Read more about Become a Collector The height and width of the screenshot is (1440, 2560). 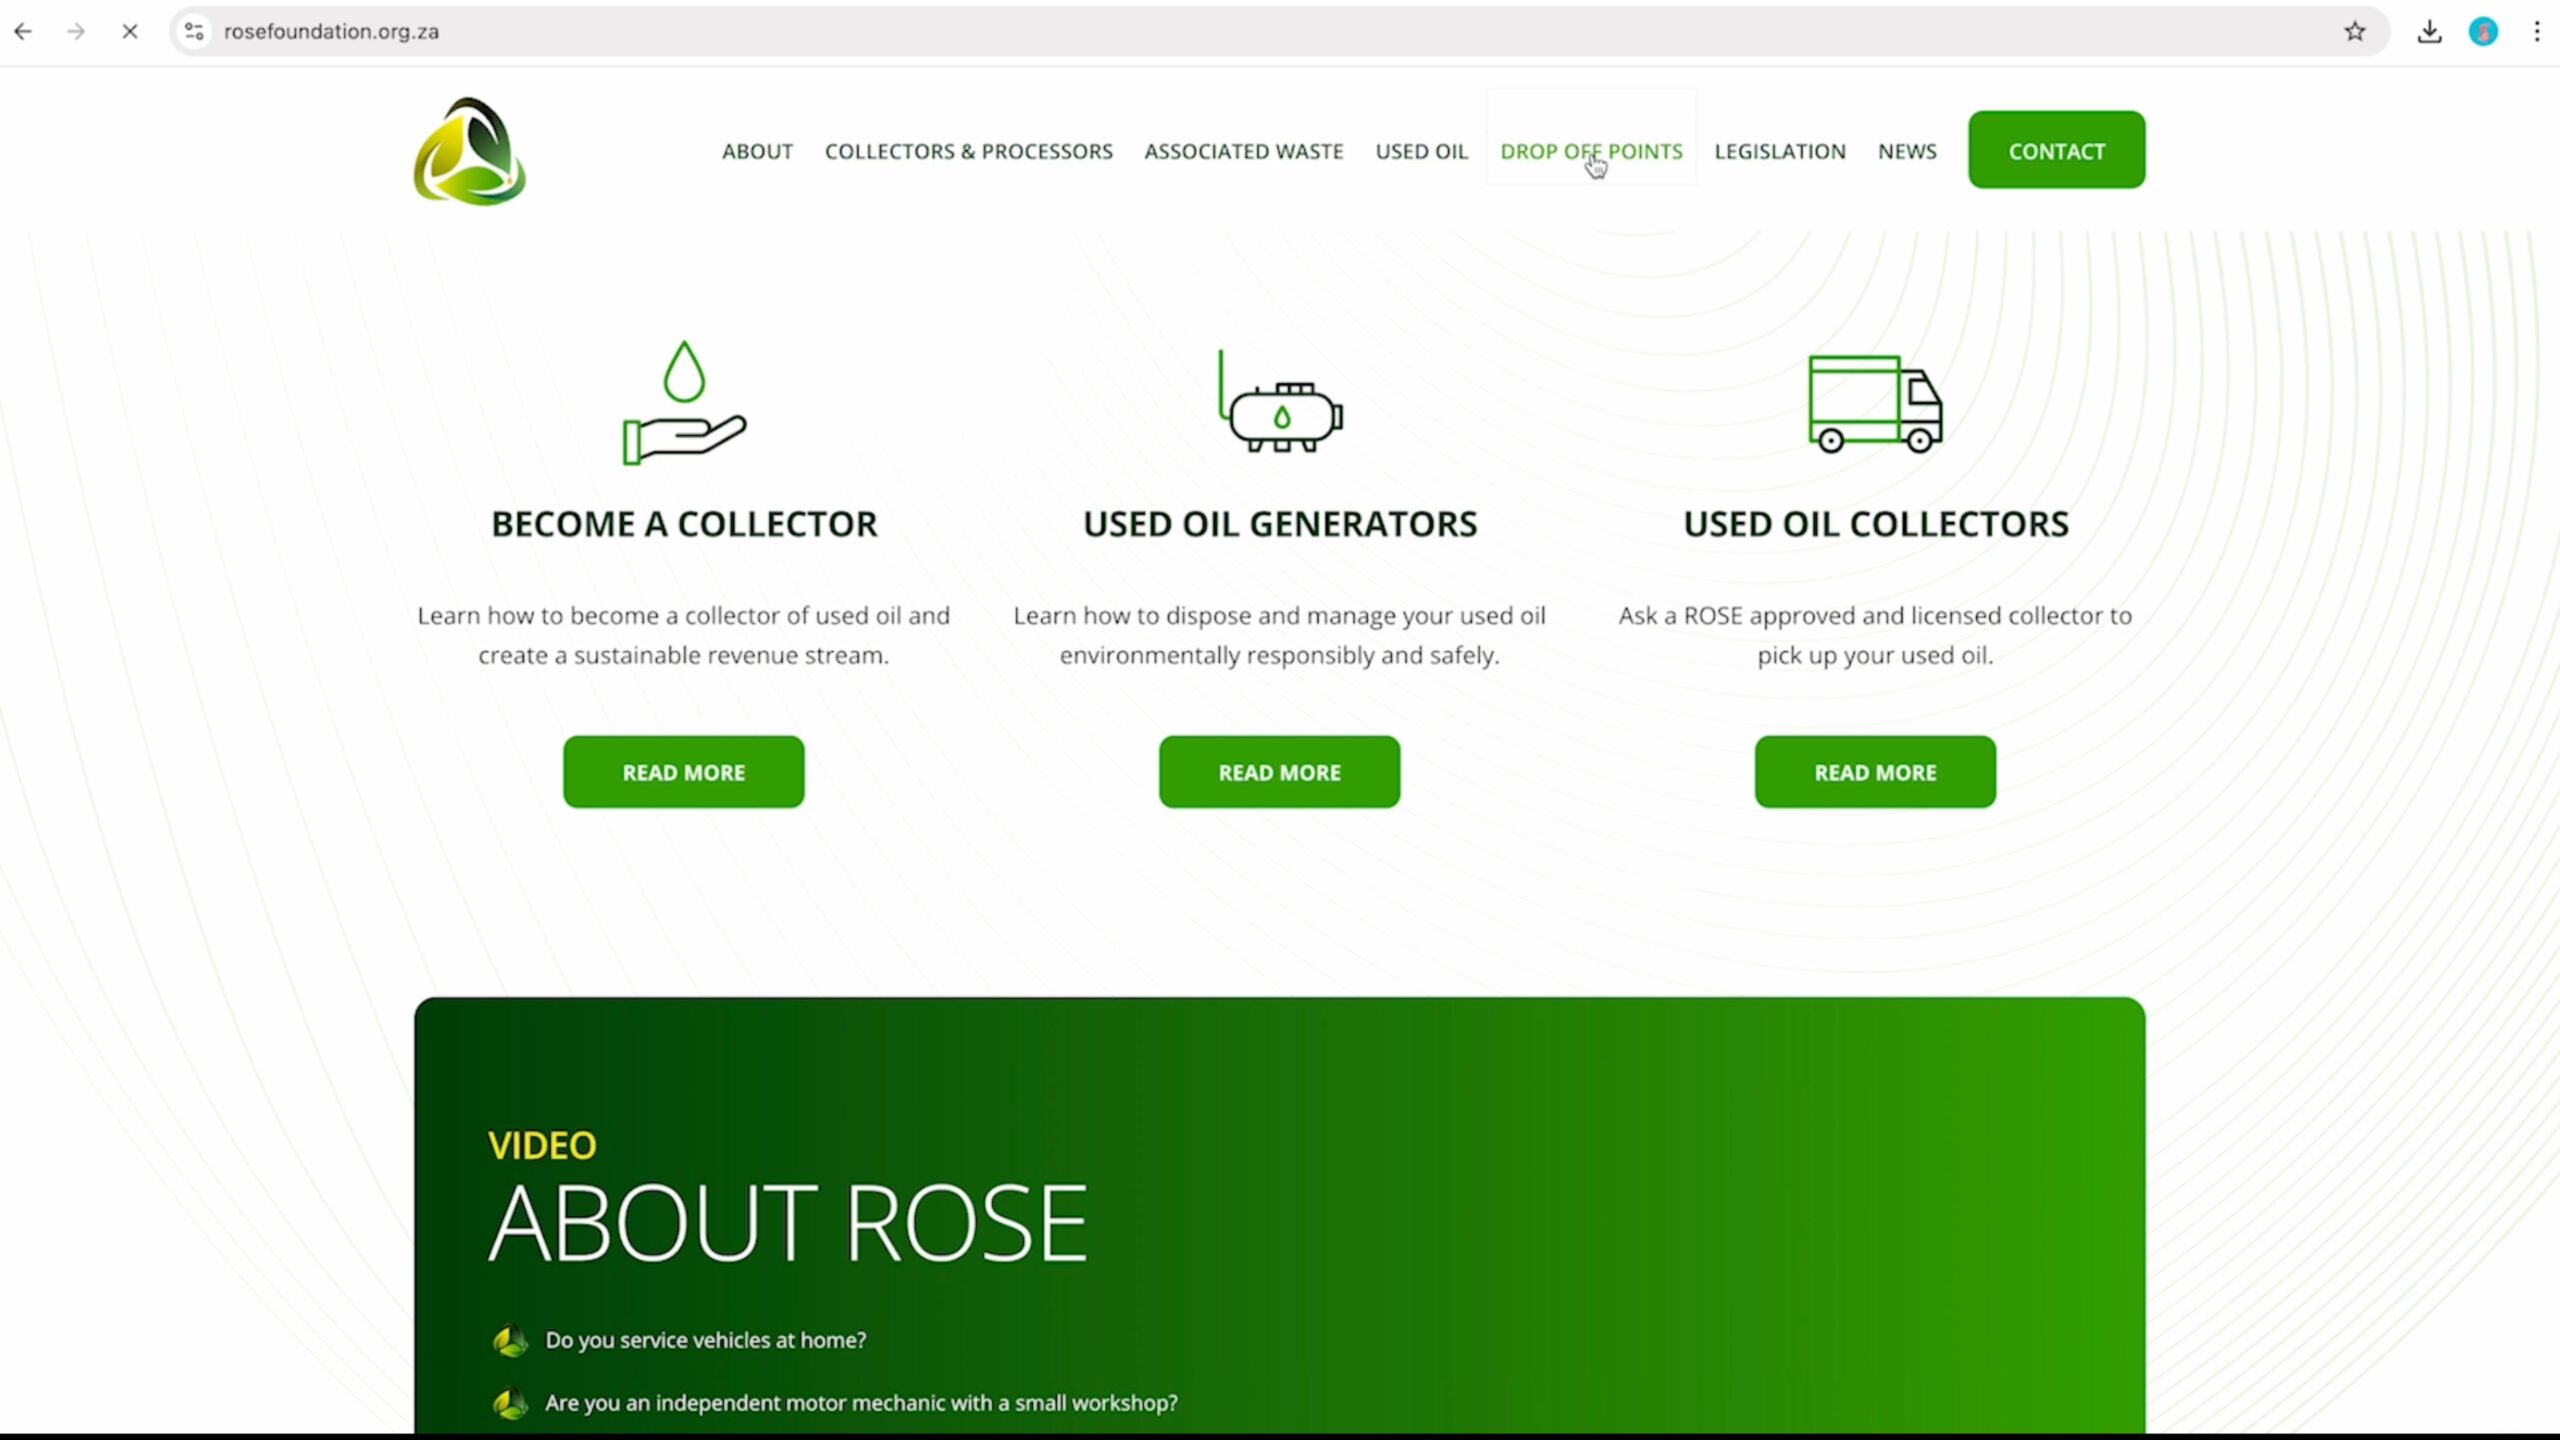(683, 772)
